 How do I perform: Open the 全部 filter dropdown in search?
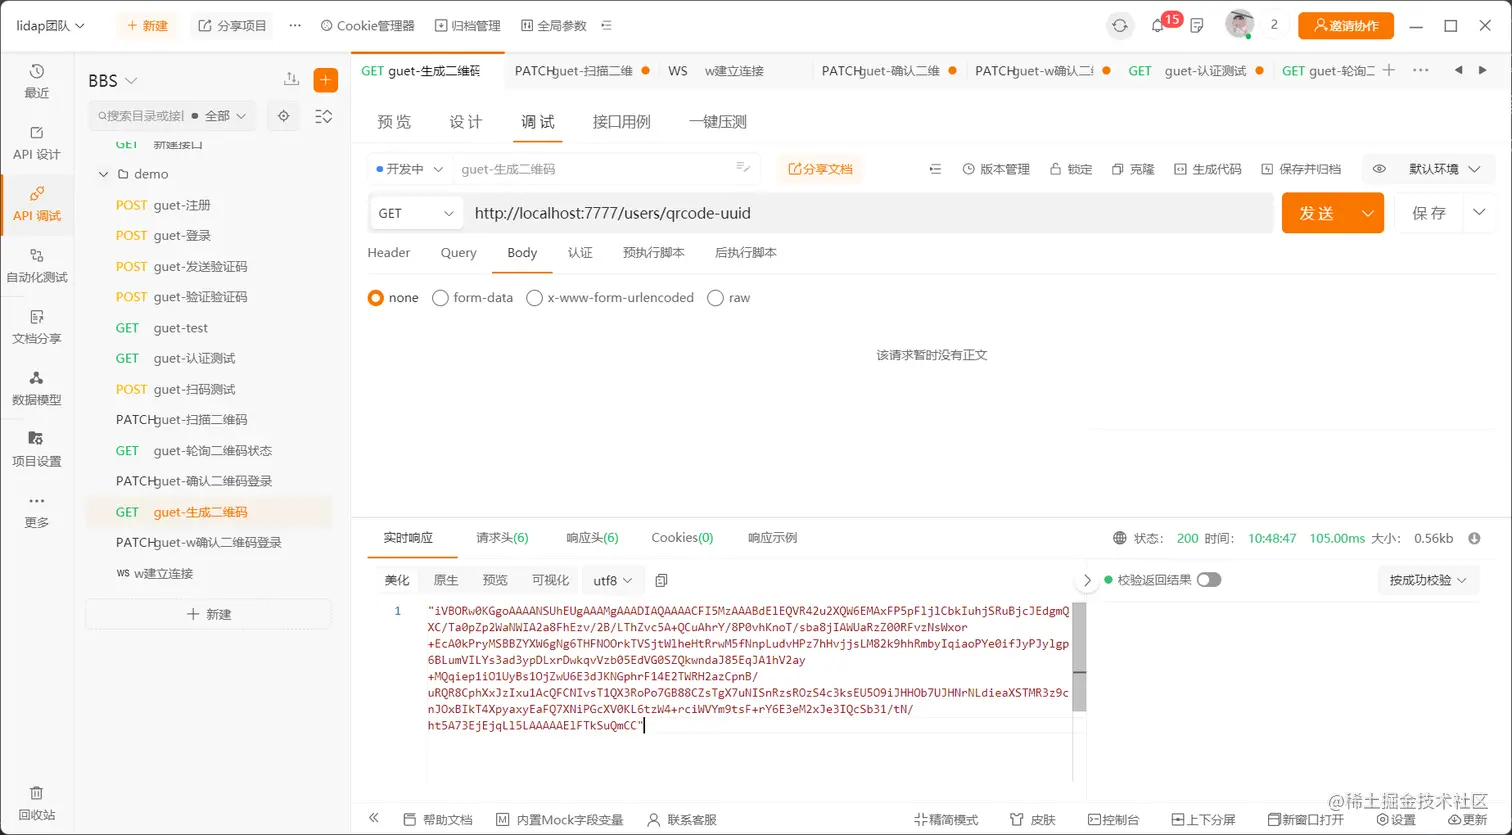click(x=225, y=116)
